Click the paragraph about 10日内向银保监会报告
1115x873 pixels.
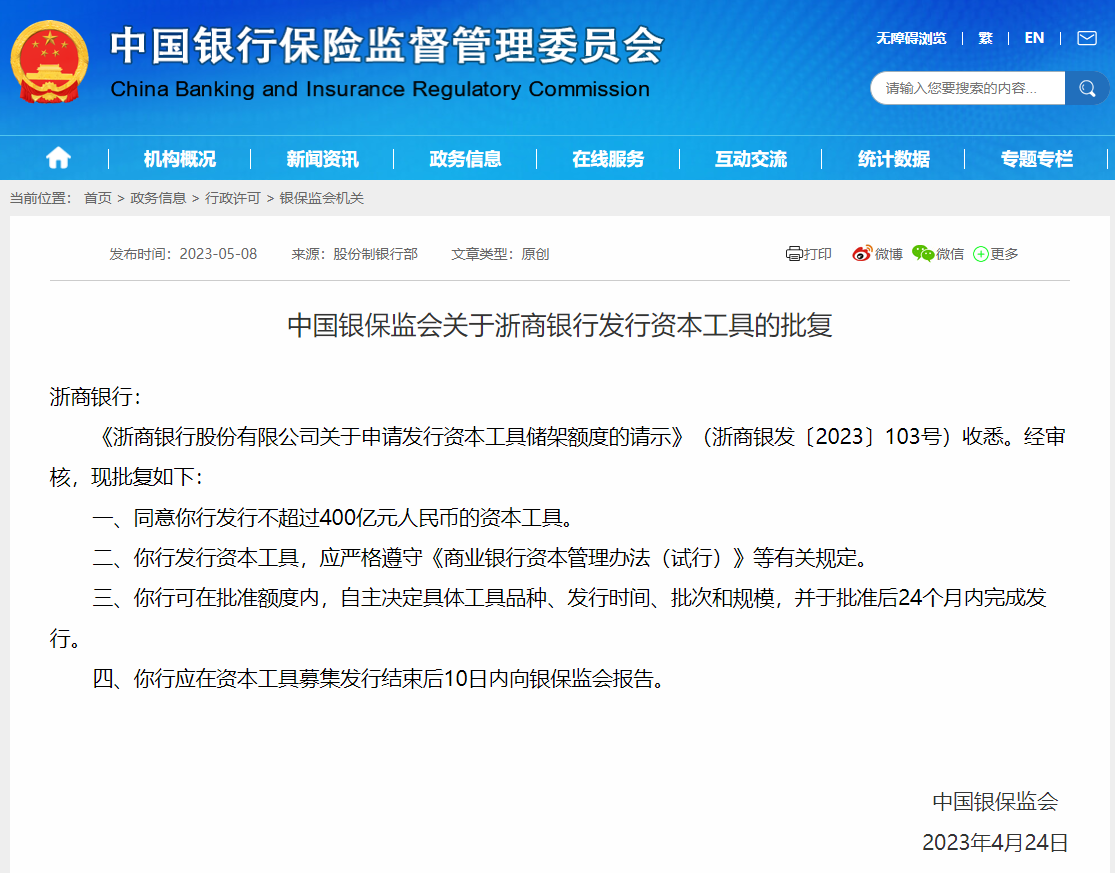[x=380, y=679]
